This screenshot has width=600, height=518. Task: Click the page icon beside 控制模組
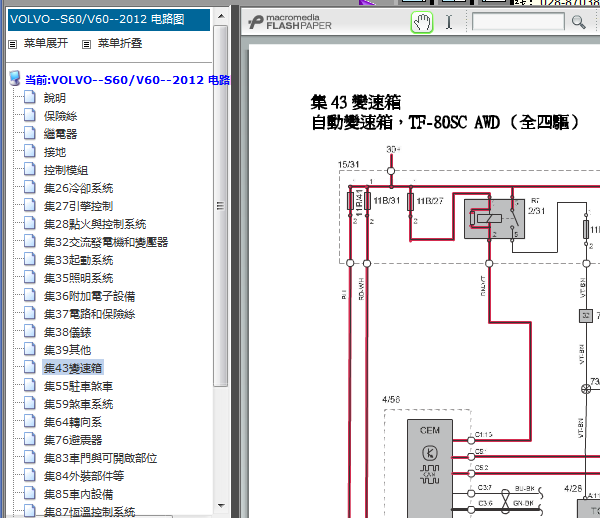tap(30, 169)
